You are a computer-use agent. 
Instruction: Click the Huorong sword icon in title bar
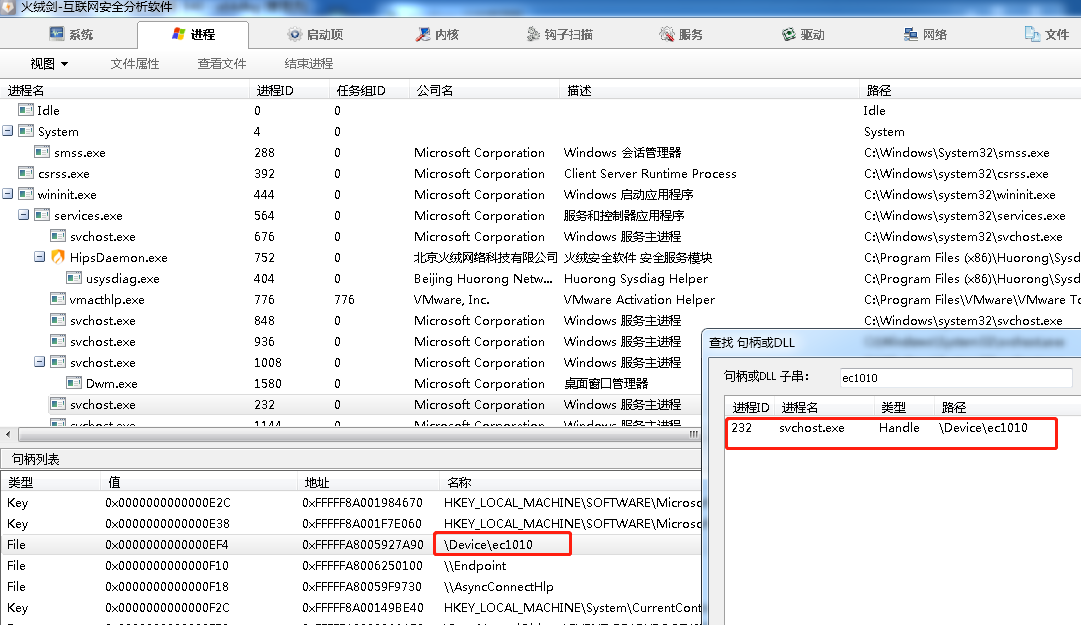(10, 8)
